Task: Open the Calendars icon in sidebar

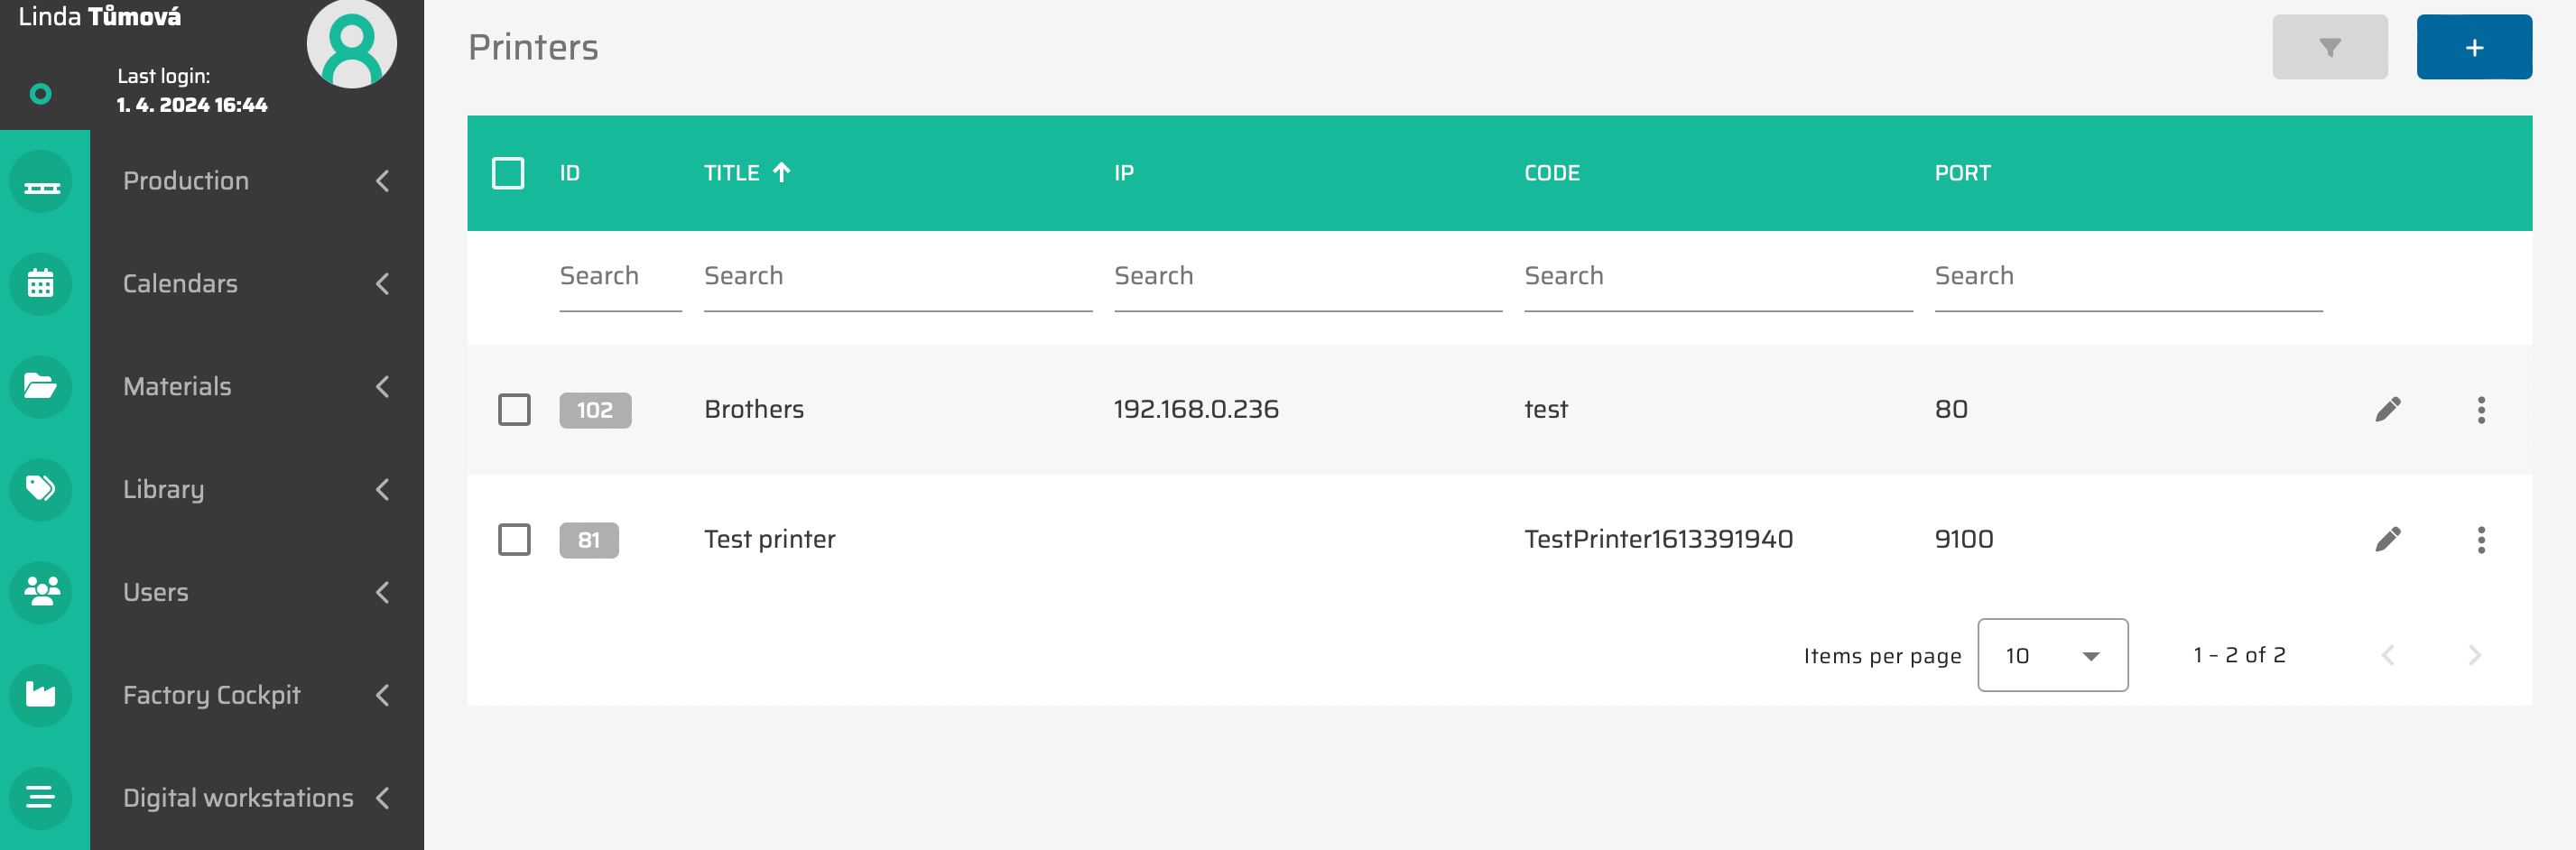Action: [41, 285]
